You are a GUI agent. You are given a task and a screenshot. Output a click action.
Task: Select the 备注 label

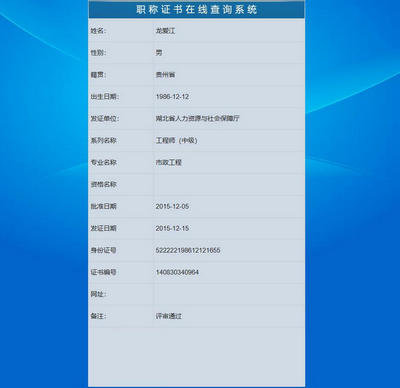point(98,316)
